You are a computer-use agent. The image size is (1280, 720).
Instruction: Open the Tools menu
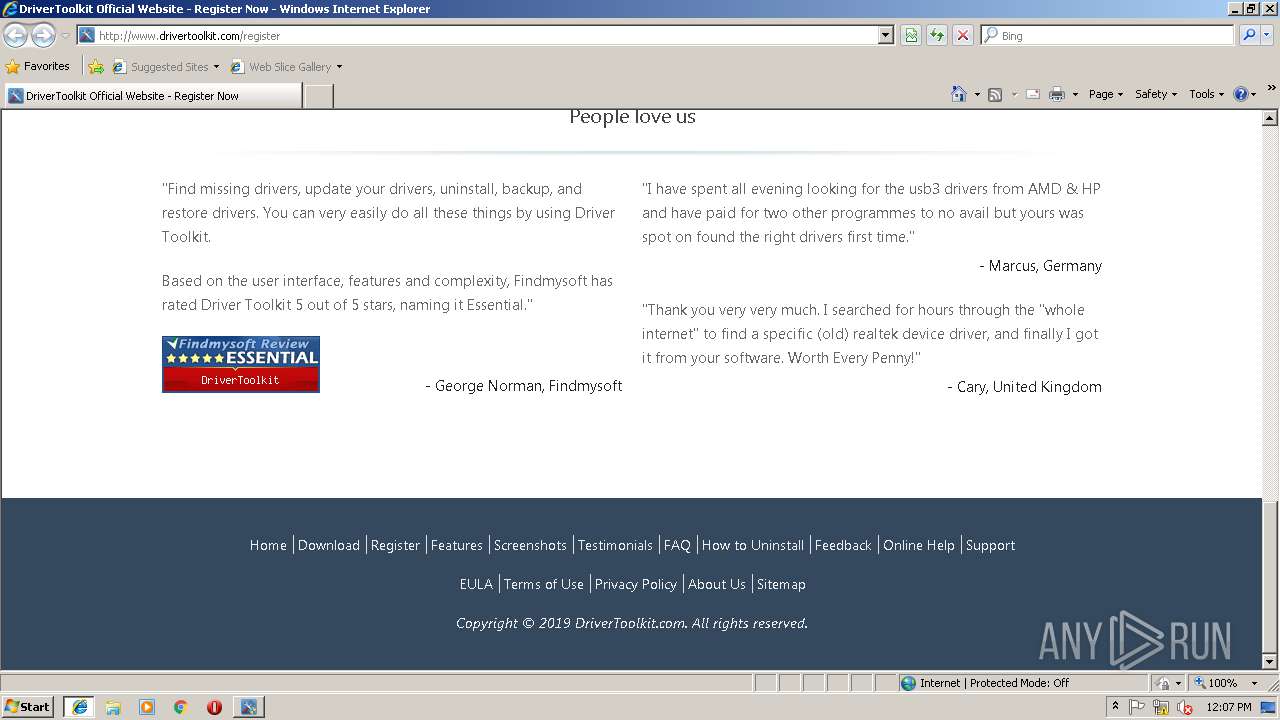1206,94
